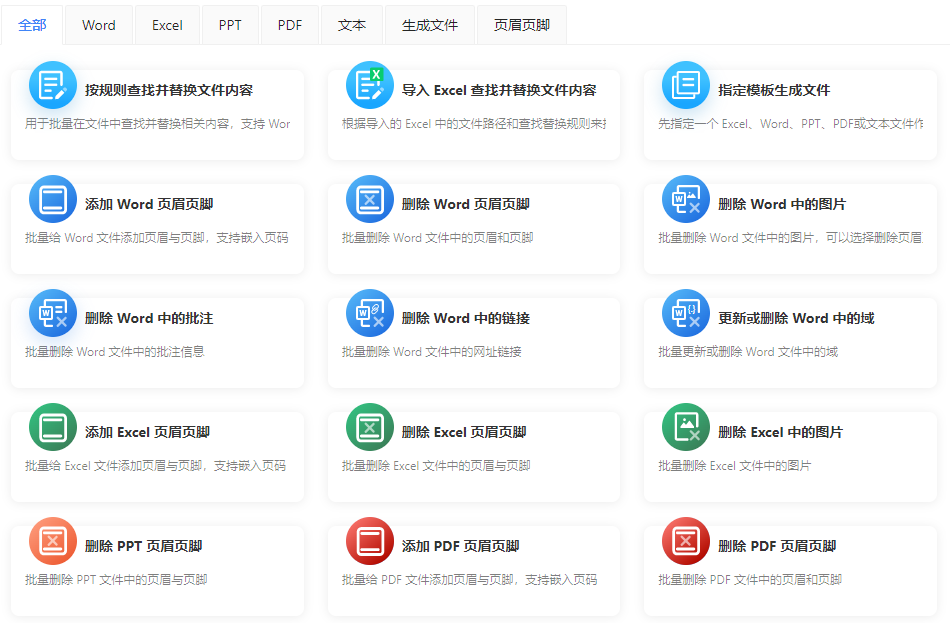Open 删除 PPT 页眉页脚 title
Image resolution: width=950 pixels, height=623 pixels.
pyautogui.click(x=144, y=546)
